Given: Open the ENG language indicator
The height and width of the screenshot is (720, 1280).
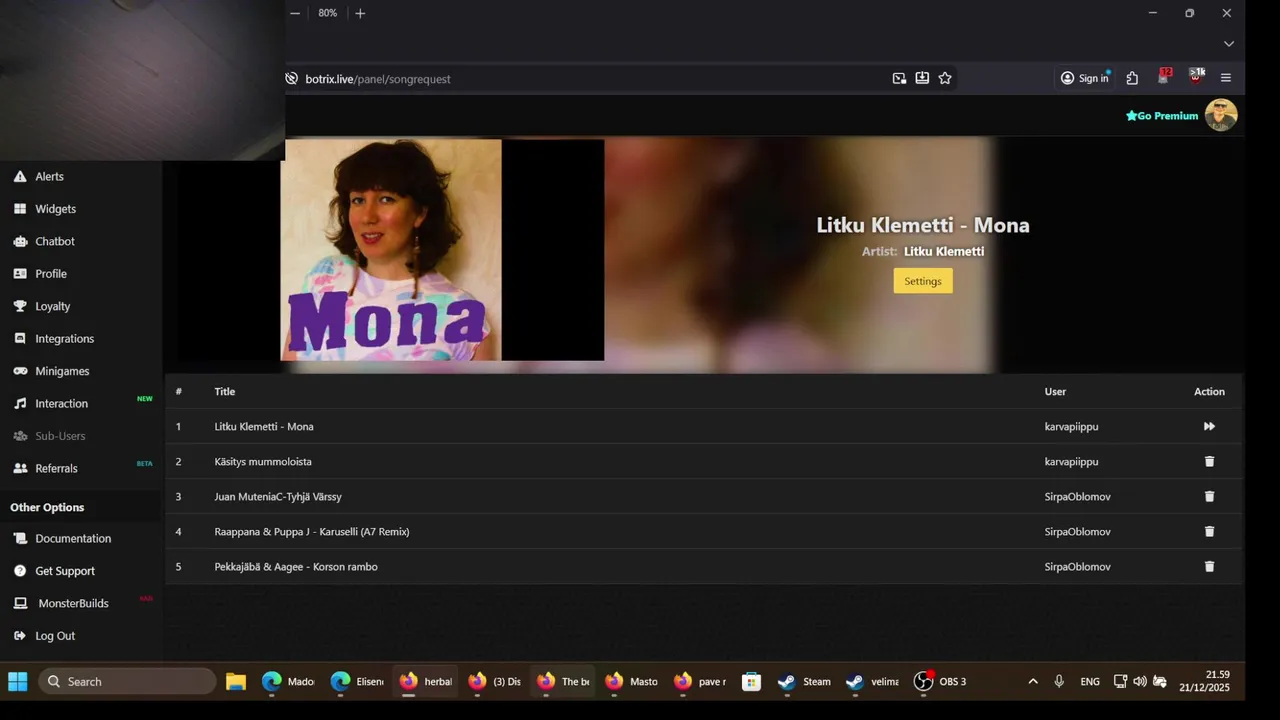Looking at the screenshot, I should click(1090, 681).
